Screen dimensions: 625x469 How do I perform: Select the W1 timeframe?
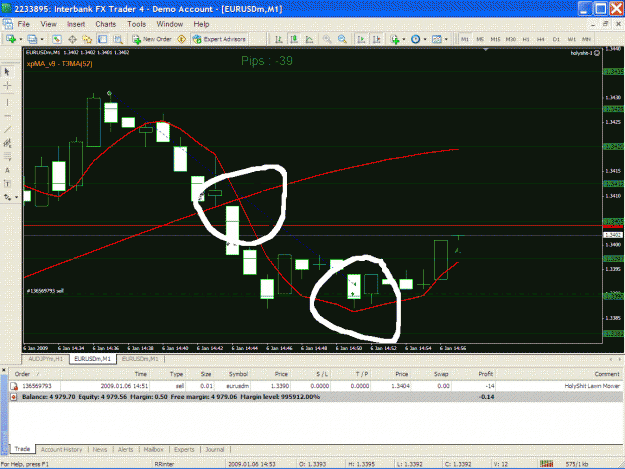[x=572, y=39]
